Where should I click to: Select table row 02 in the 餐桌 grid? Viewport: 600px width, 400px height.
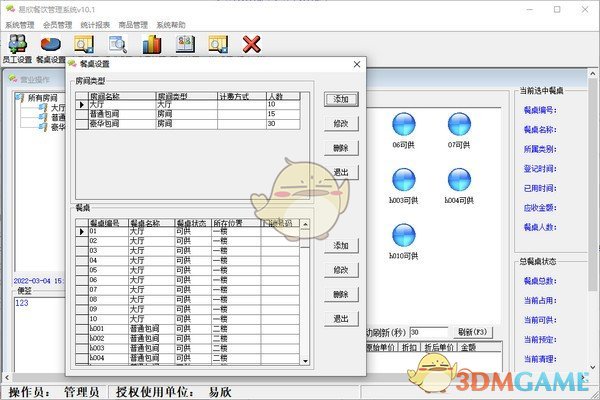pyautogui.click(x=188, y=241)
